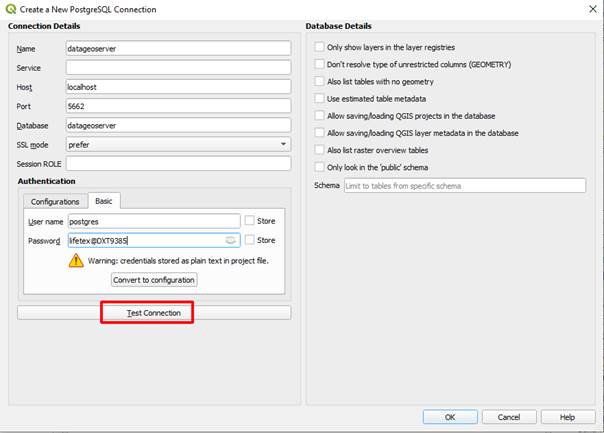
Task: Enable 'Also list tables with no geometry'
Action: click(319, 81)
